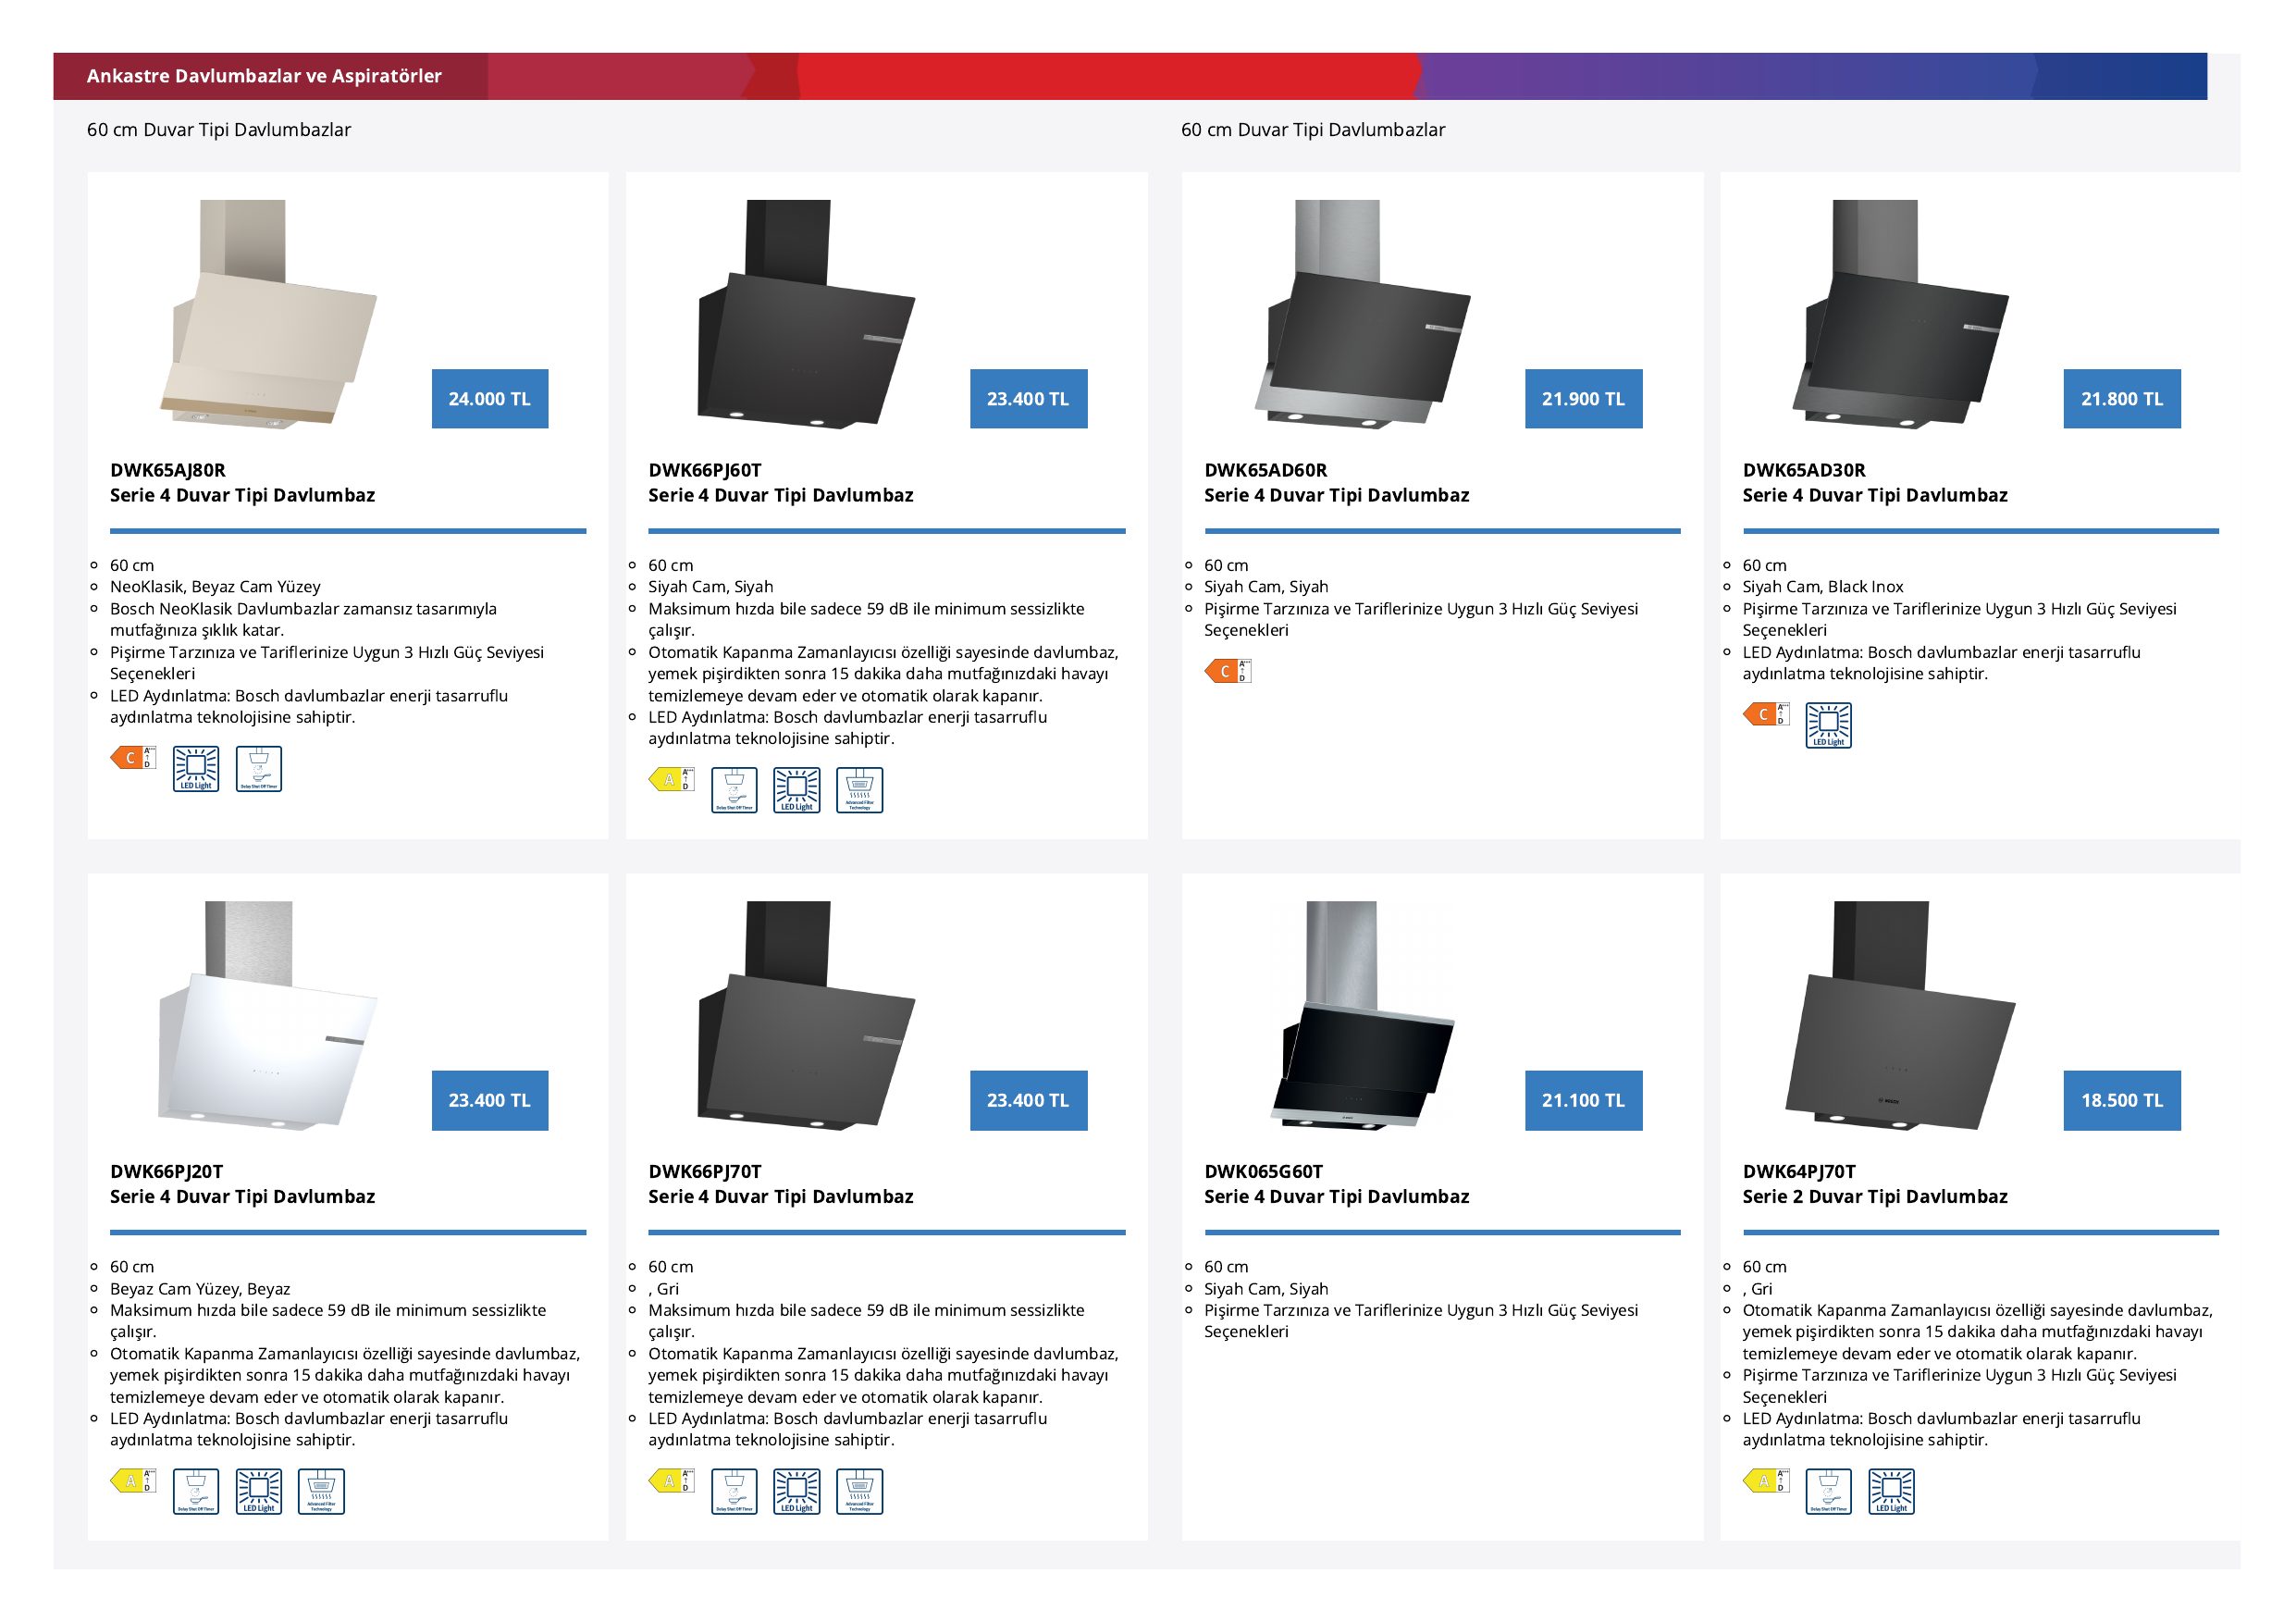The width and height of the screenshot is (2296, 1623).
Task: Click the energy class C label of DWK65AD60R
Action: 1227,671
